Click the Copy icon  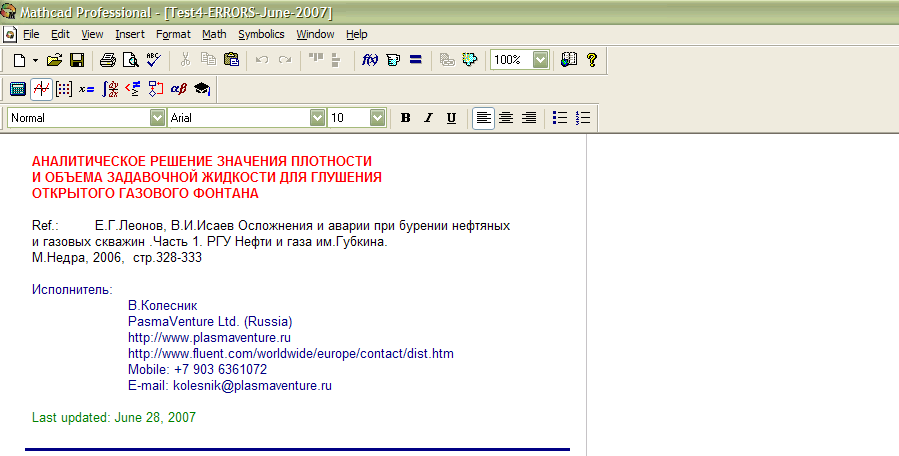(208, 60)
